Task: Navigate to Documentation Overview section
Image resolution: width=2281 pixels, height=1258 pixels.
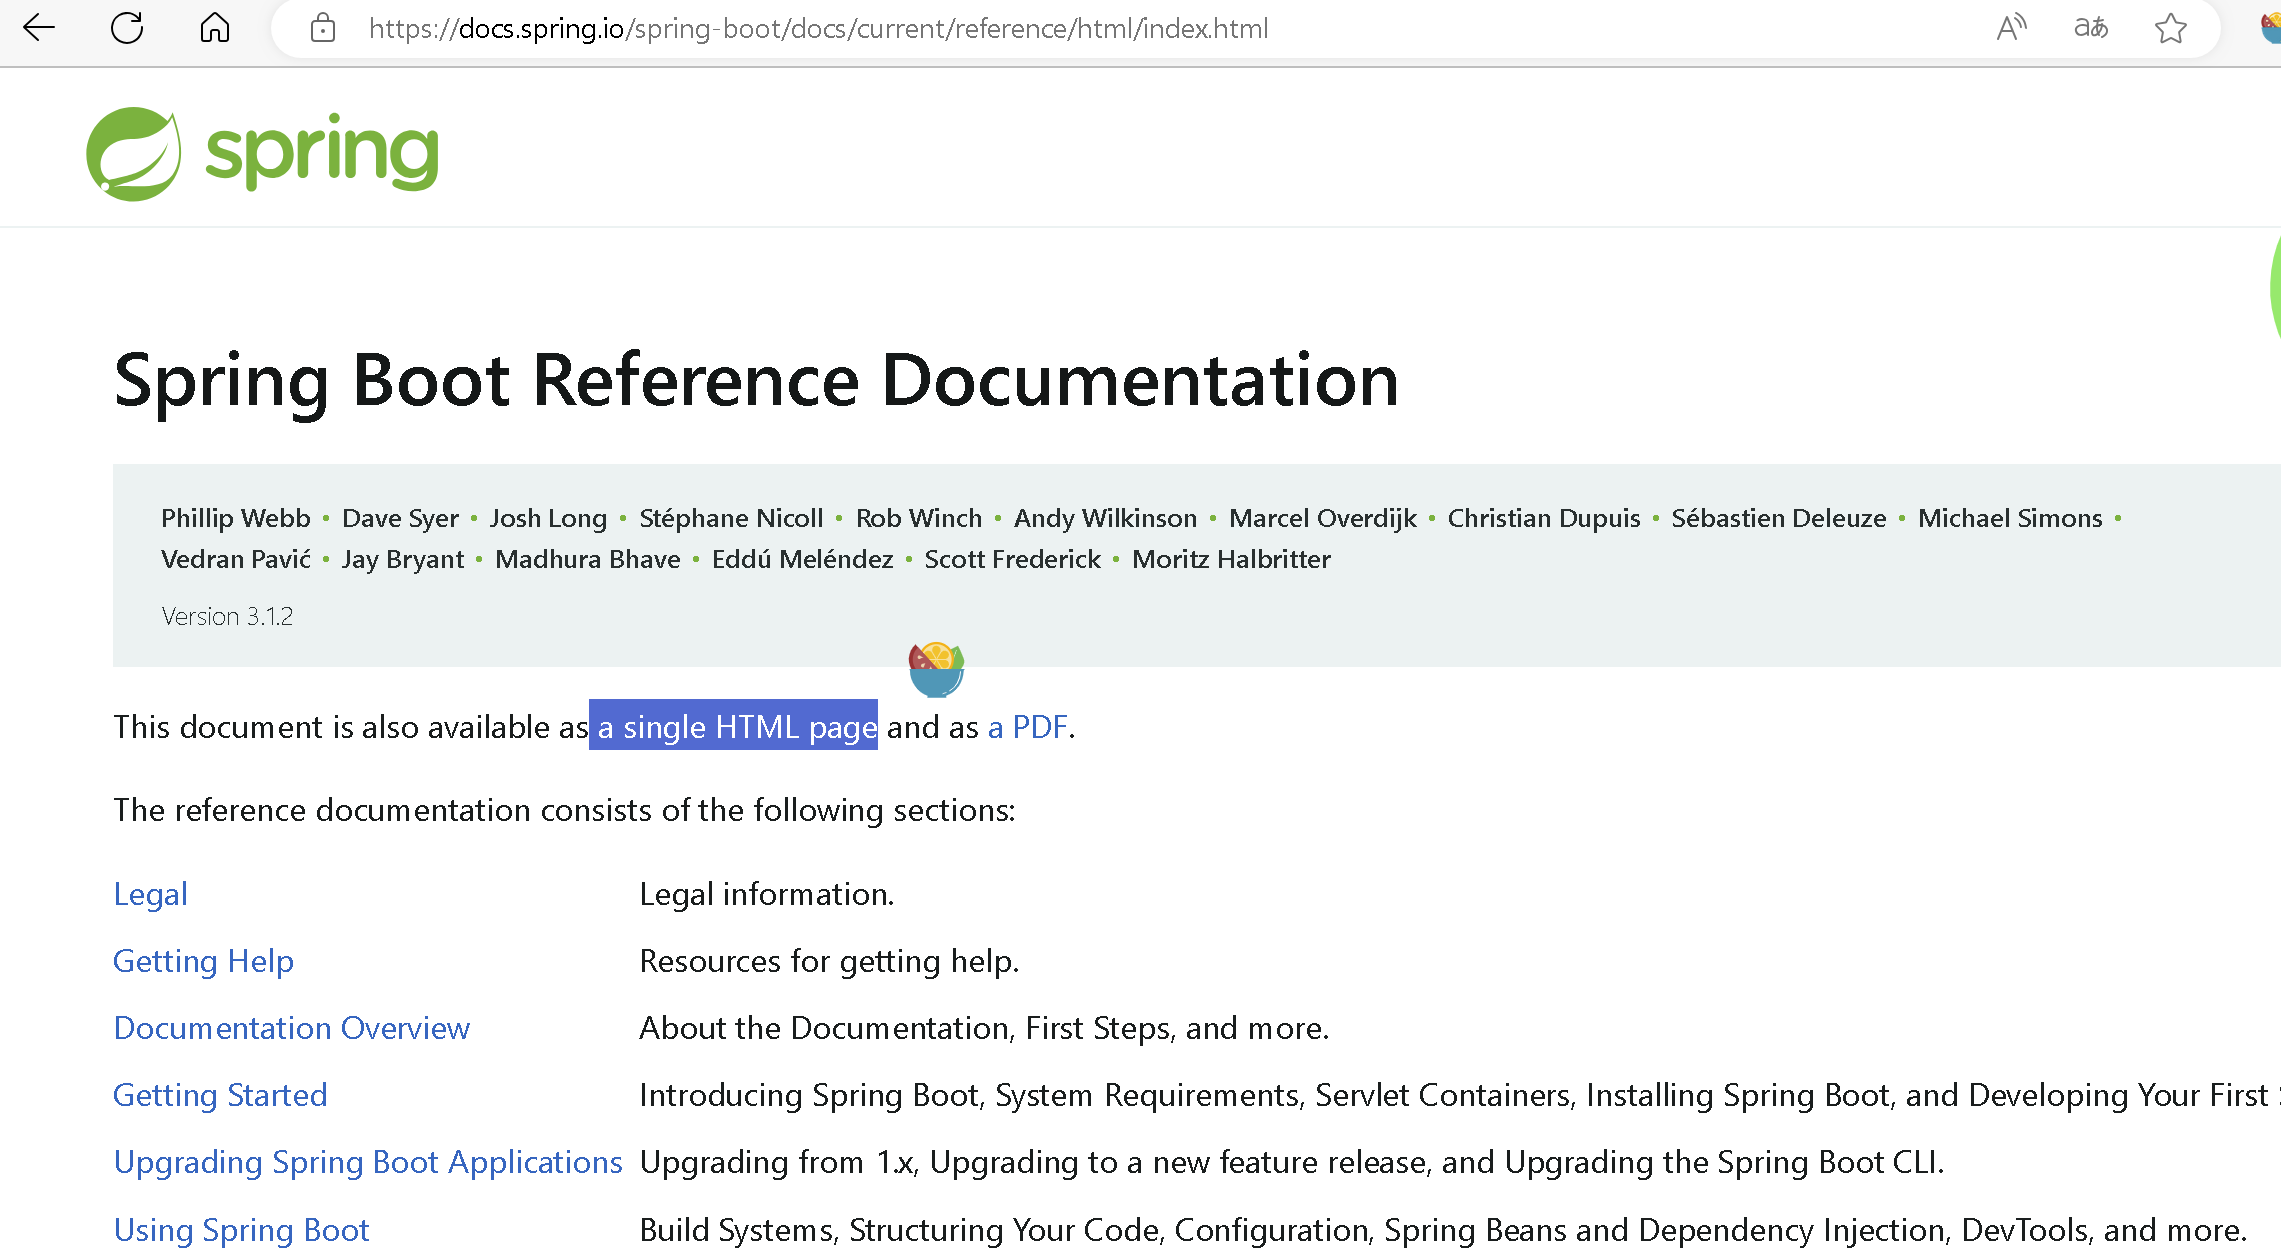Action: coord(293,1027)
